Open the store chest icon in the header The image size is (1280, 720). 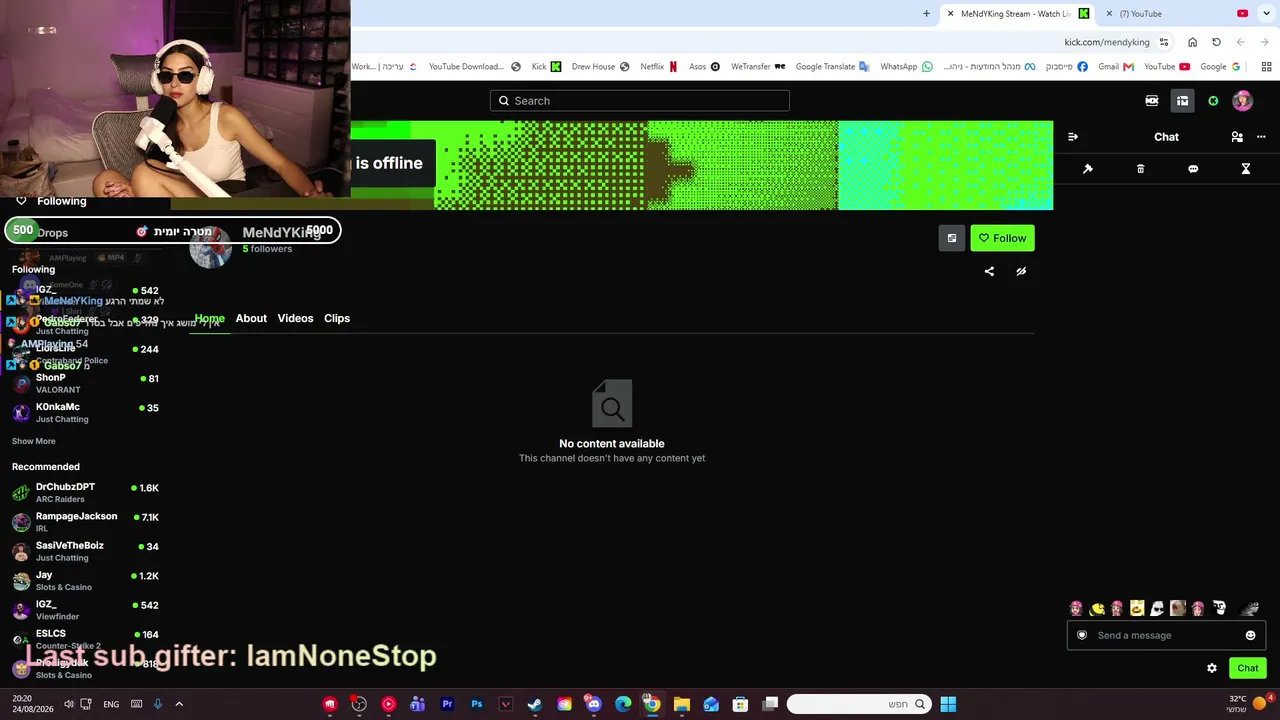click(1182, 101)
